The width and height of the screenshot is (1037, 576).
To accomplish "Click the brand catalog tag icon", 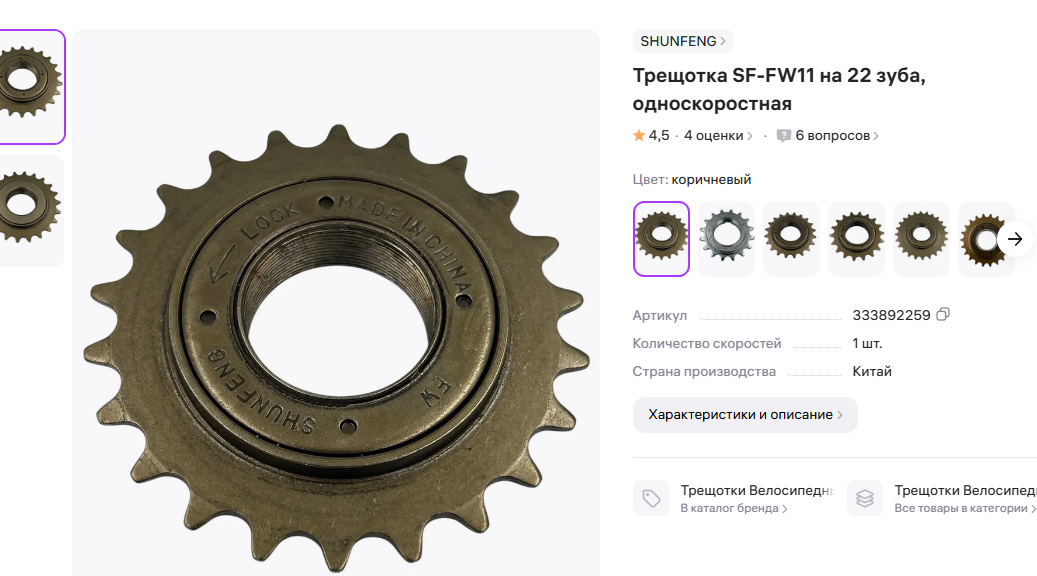I will pyautogui.click(x=651, y=498).
